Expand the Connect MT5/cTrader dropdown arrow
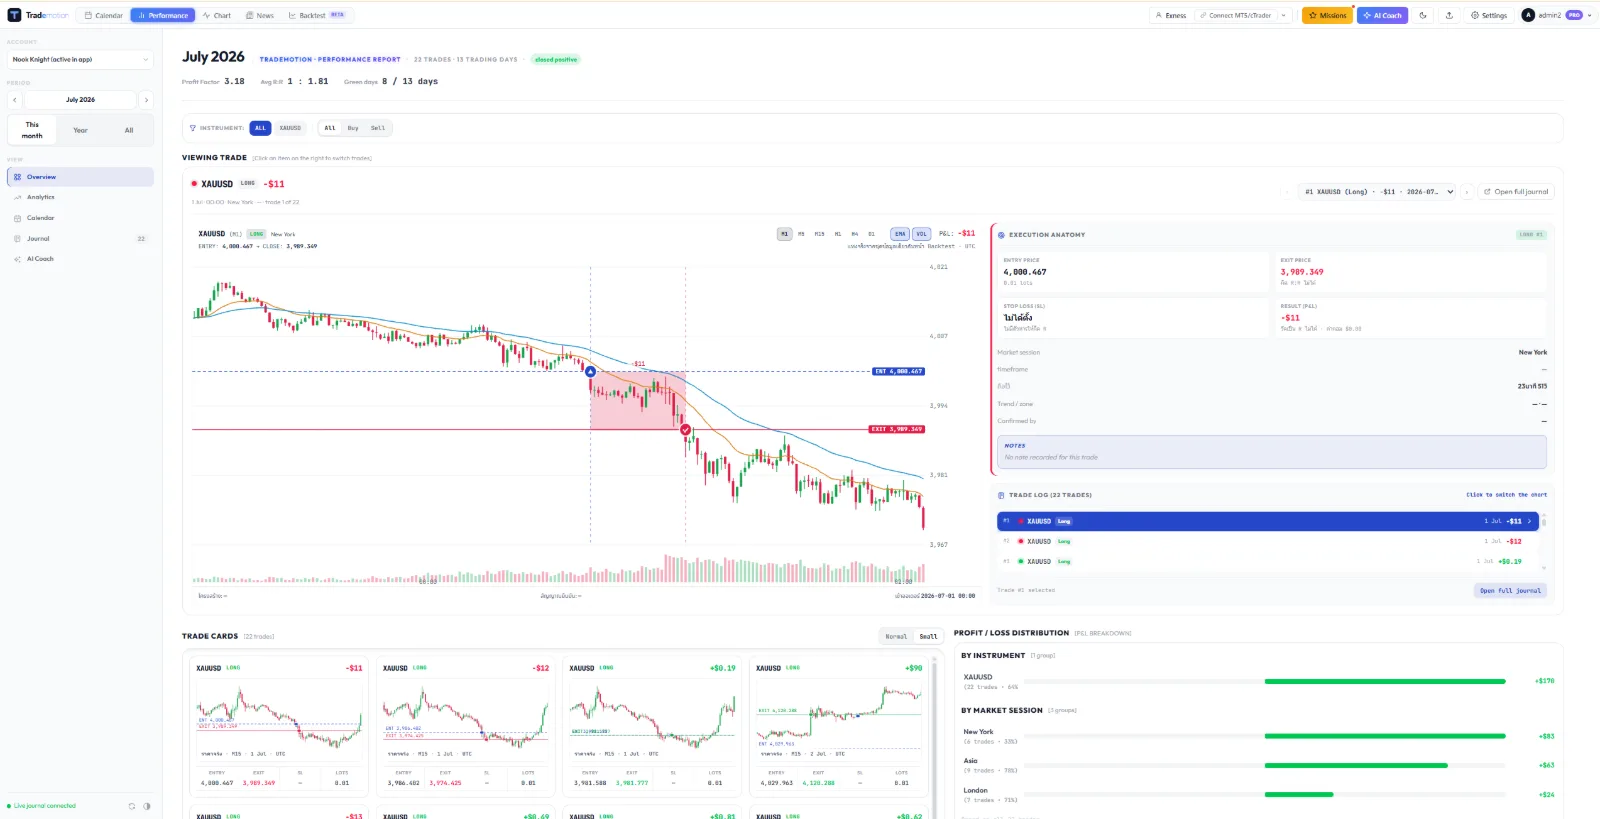 [x=1284, y=15]
